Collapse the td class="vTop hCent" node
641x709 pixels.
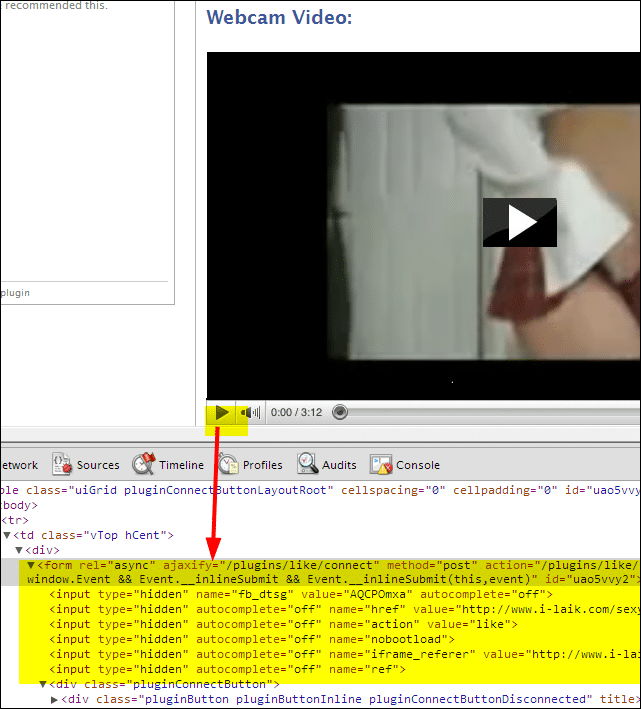[x=7, y=535]
